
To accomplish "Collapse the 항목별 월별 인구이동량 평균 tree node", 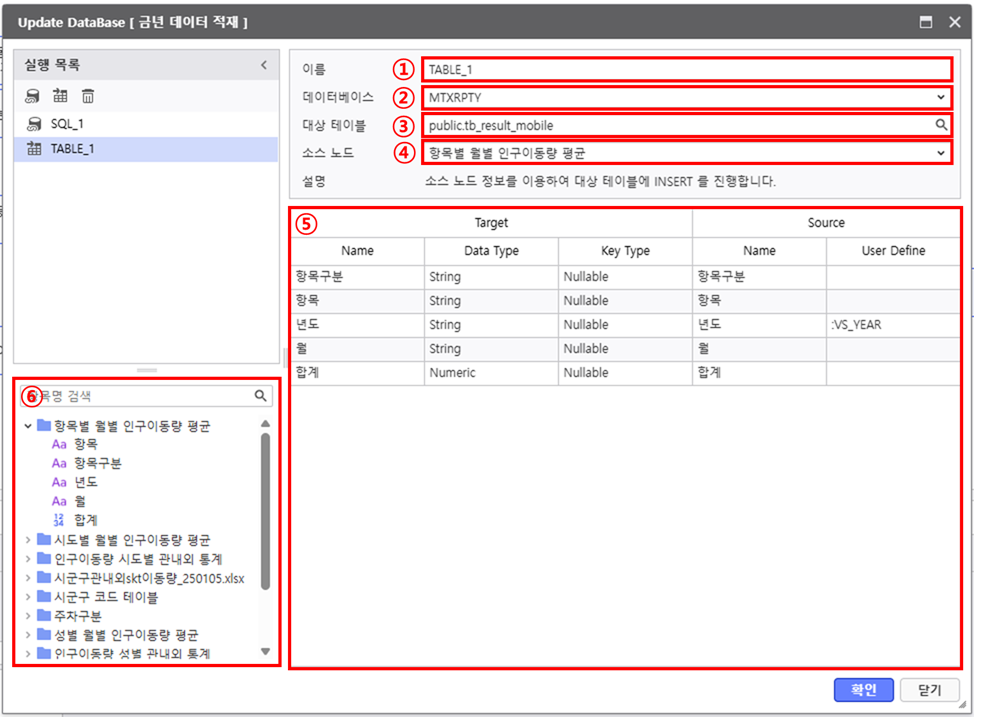I will pyautogui.click(x=28, y=426).
